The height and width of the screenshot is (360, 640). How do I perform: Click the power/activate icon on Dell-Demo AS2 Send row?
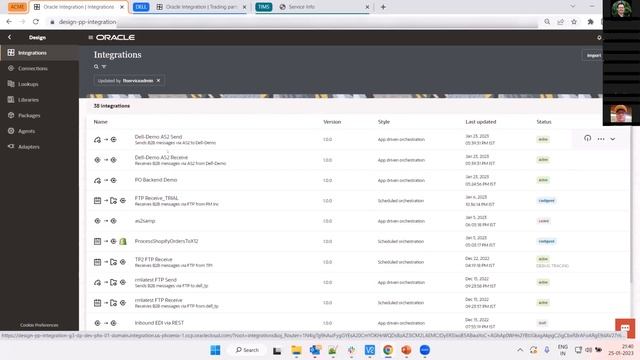tap(587, 138)
